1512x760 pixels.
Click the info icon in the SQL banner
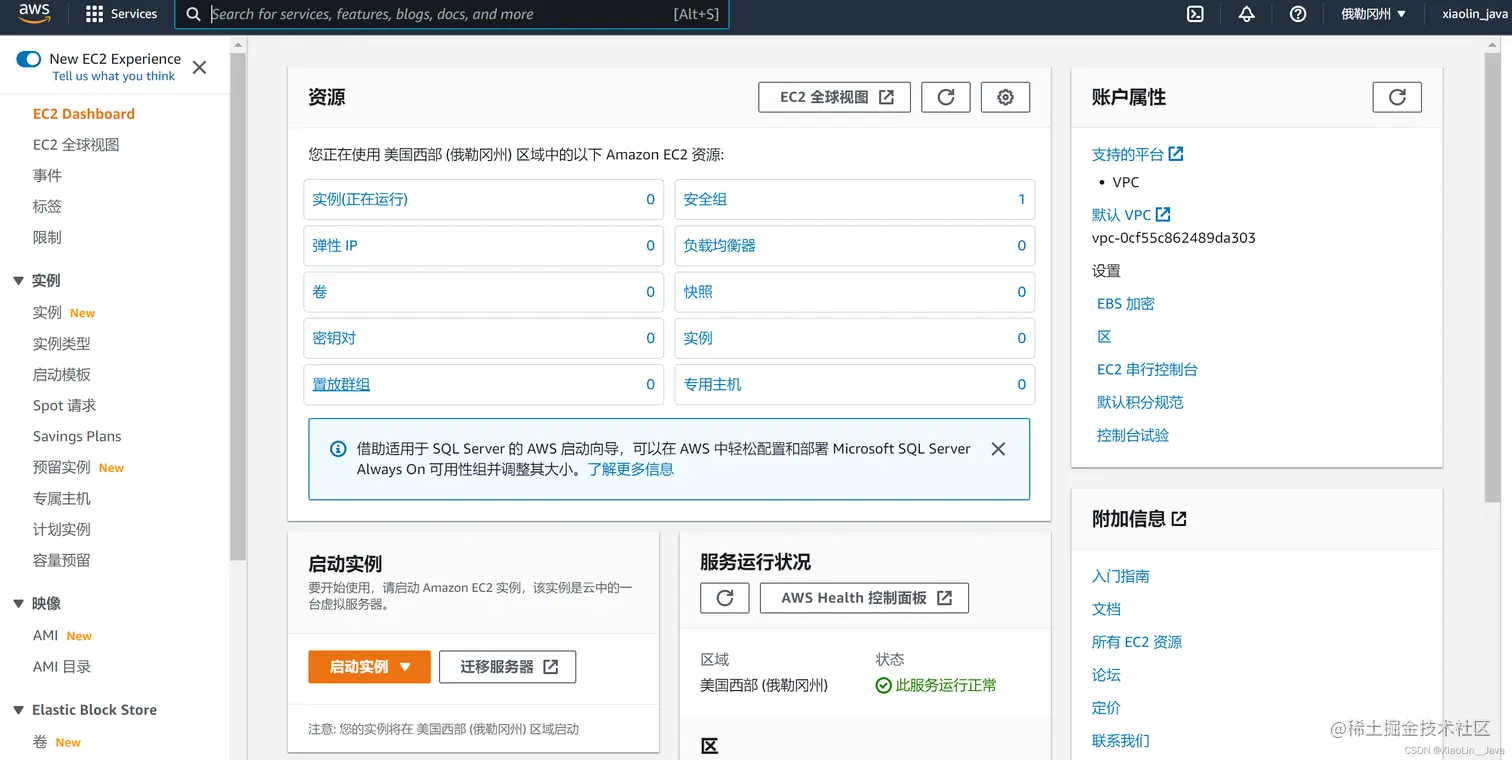pyautogui.click(x=338, y=449)
